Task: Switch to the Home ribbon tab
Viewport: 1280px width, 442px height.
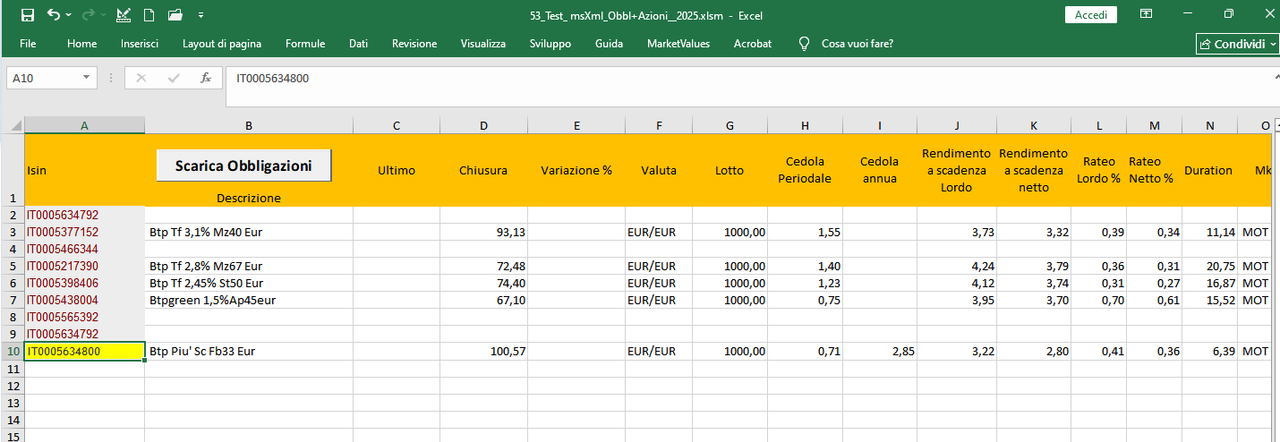Action: (x=82, y=44)
